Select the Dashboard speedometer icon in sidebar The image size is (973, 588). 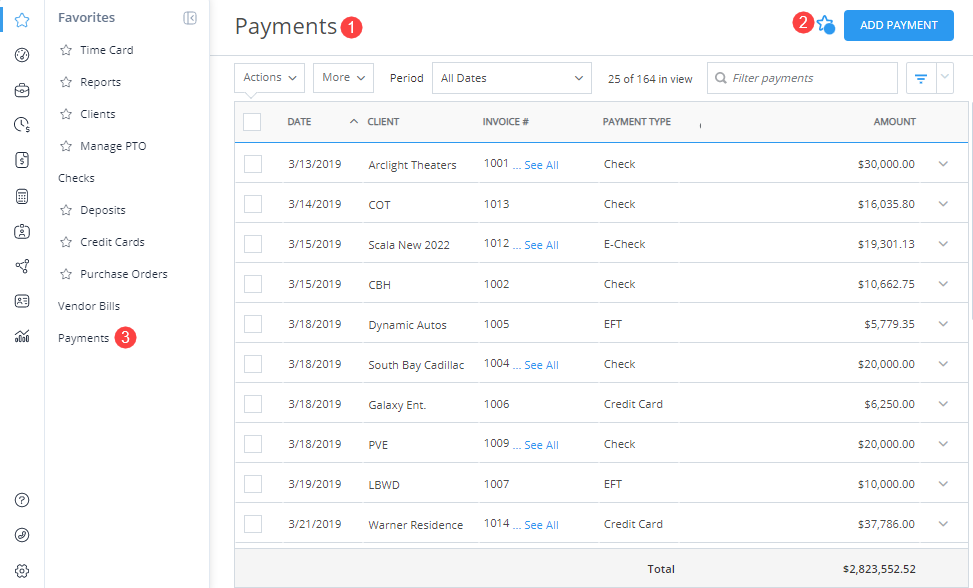tap(21, 54)
